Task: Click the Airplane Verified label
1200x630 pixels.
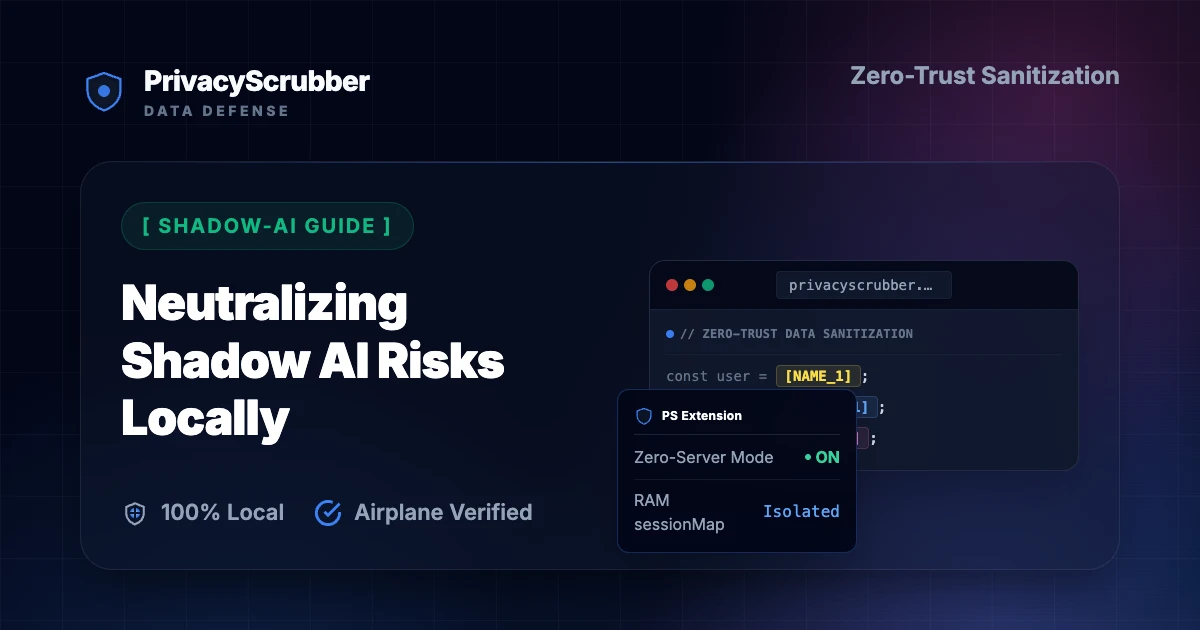Action: coord(443,513)
